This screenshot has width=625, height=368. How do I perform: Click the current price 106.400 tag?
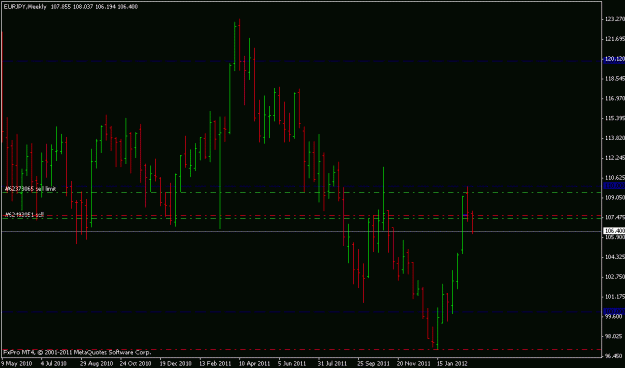click(x=614, y=231)
